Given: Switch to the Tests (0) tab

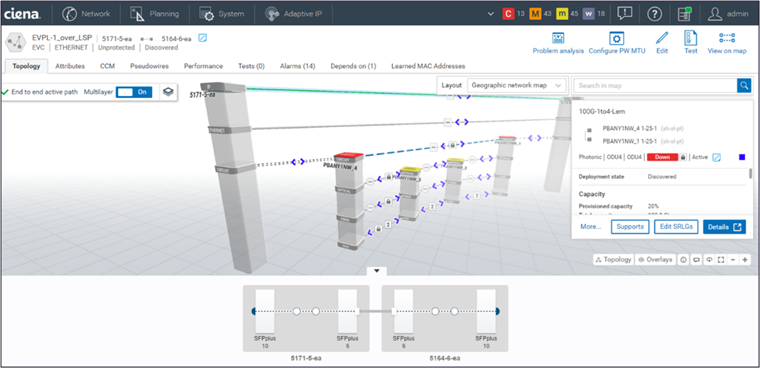Looking at the screenshot, I should (x=251, y=66).
